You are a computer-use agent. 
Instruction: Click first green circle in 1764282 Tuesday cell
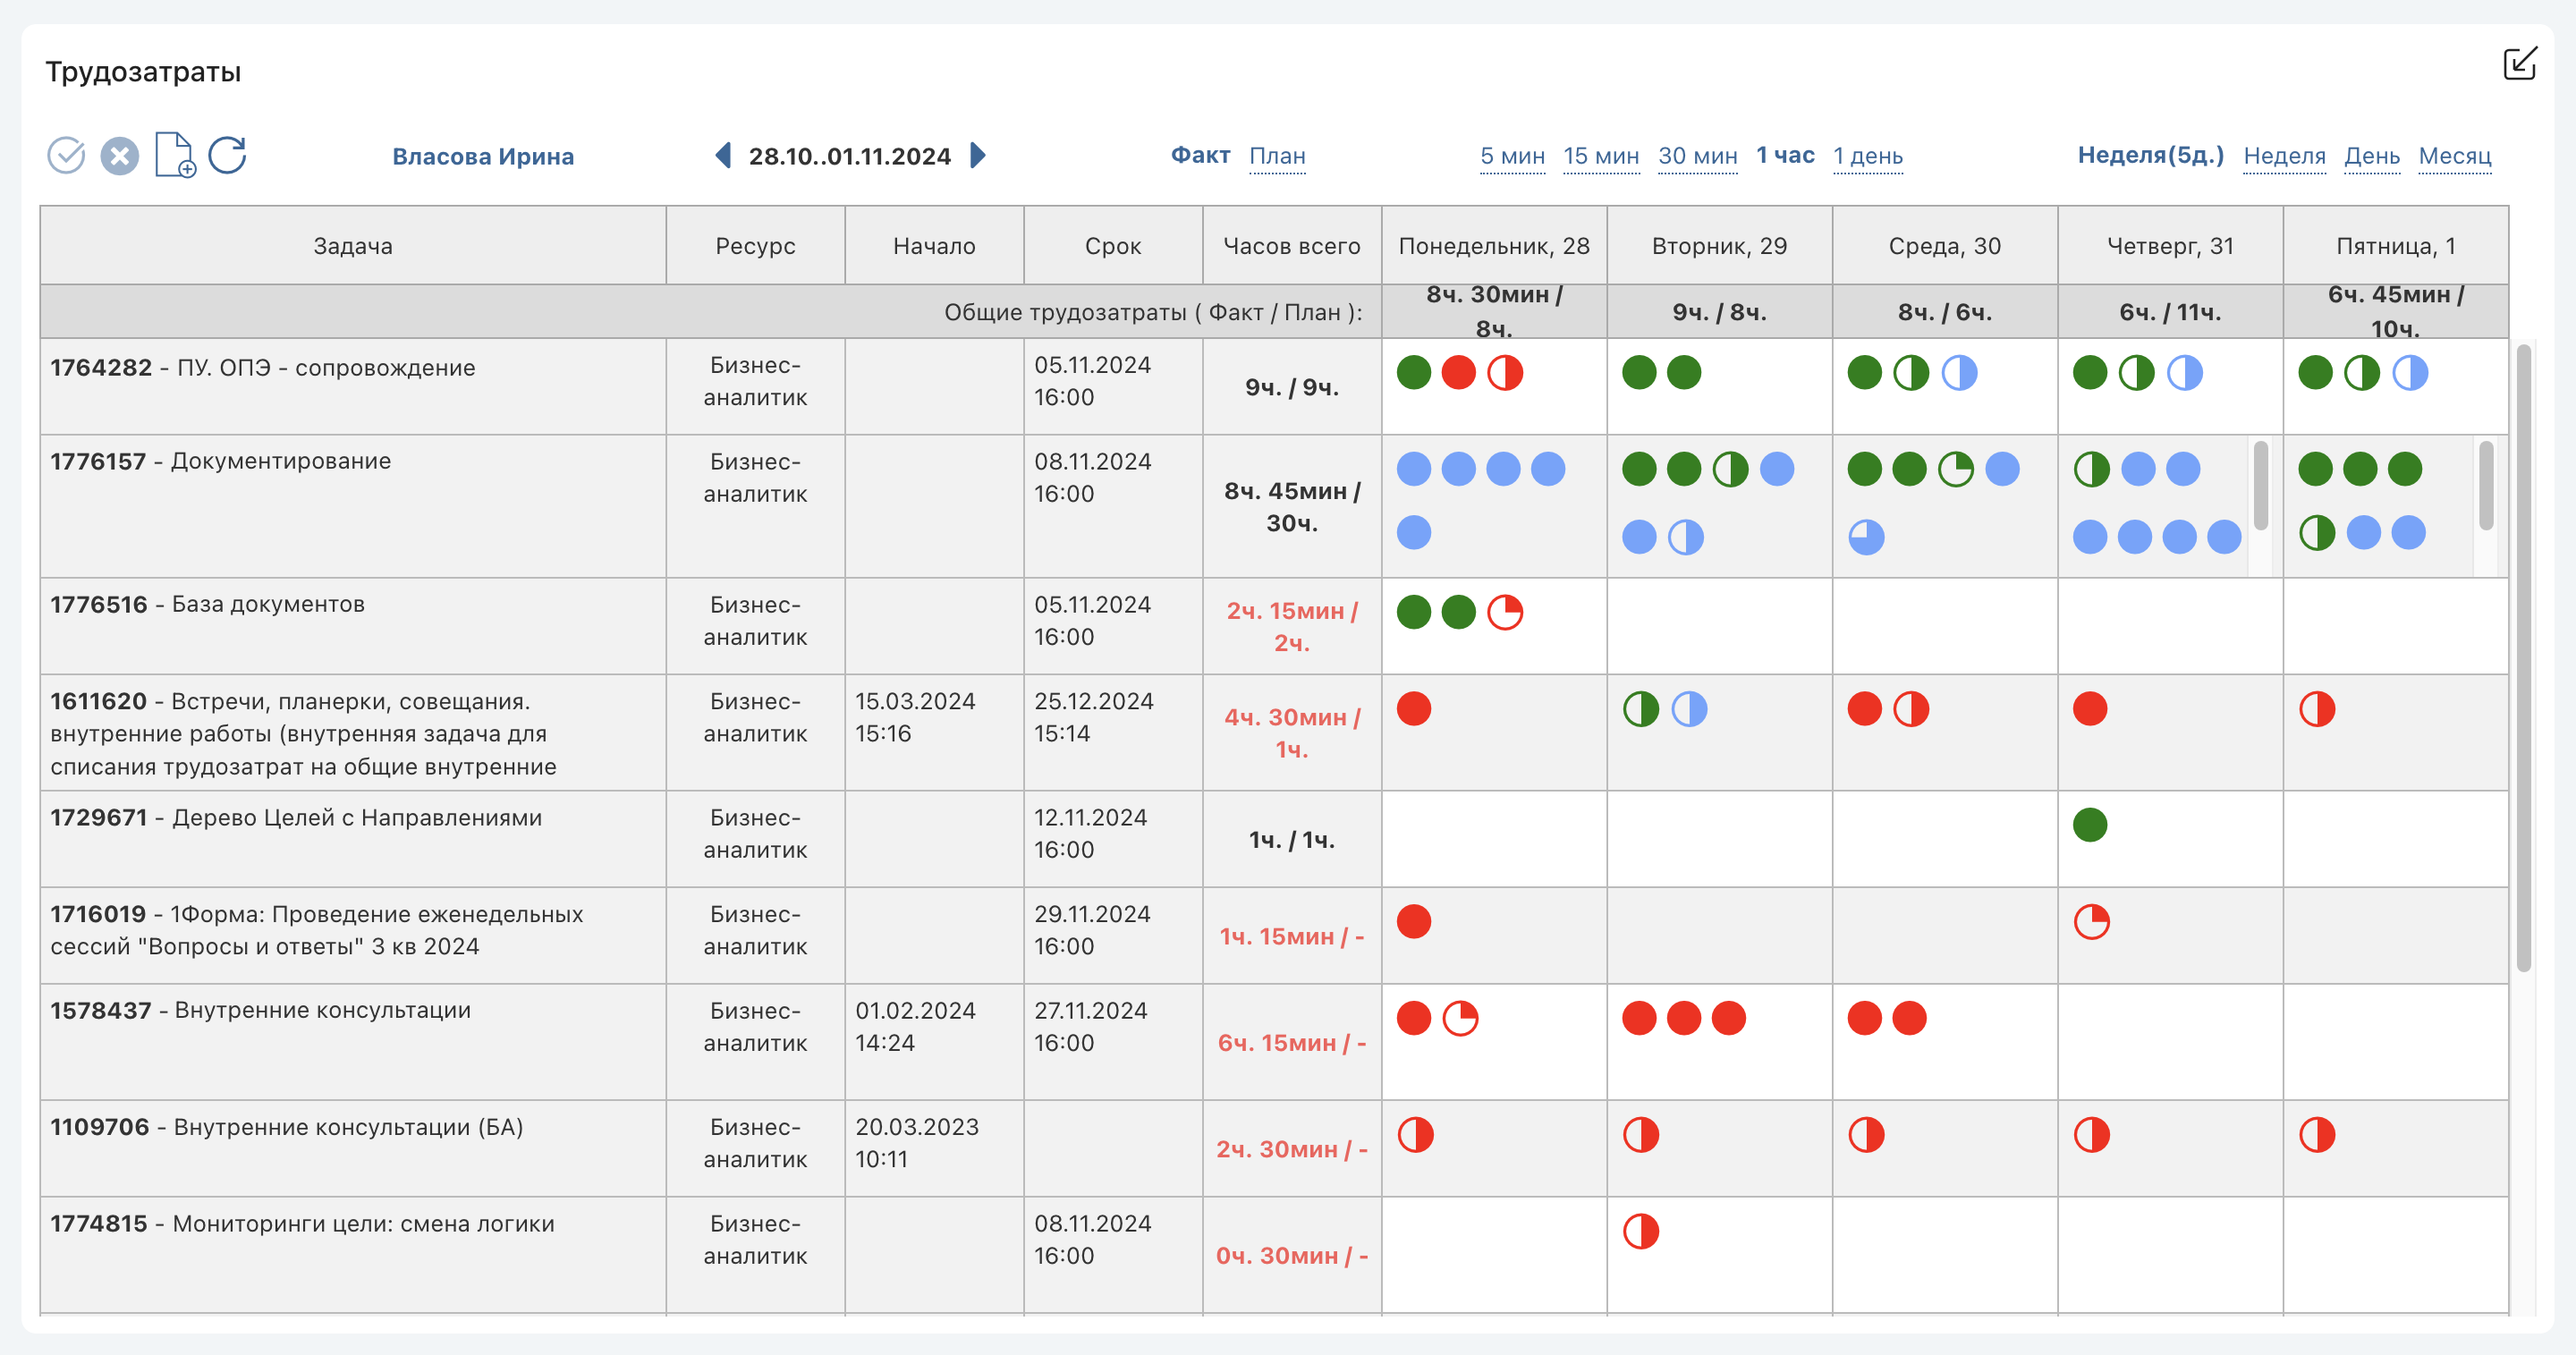click(x=1638, y=372)
